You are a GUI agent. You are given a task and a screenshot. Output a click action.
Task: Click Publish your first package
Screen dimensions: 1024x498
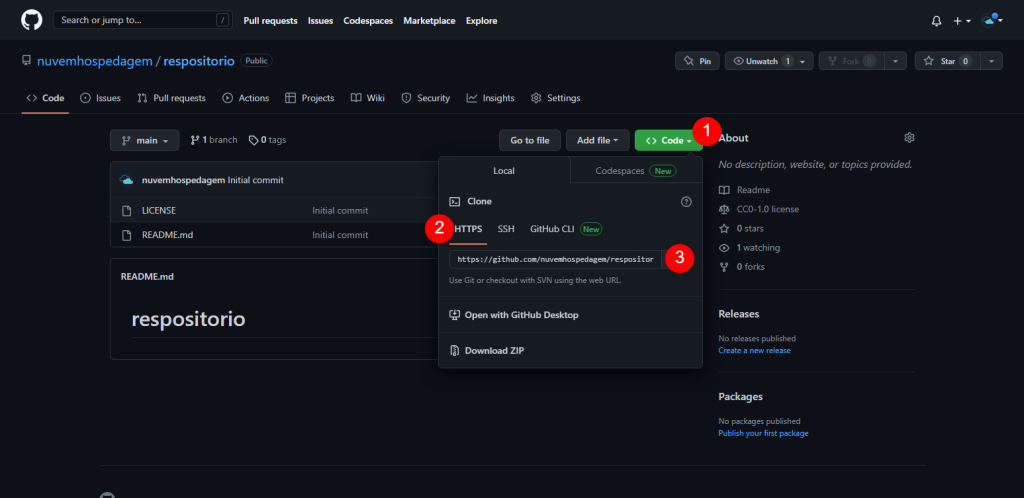[763, 433]
